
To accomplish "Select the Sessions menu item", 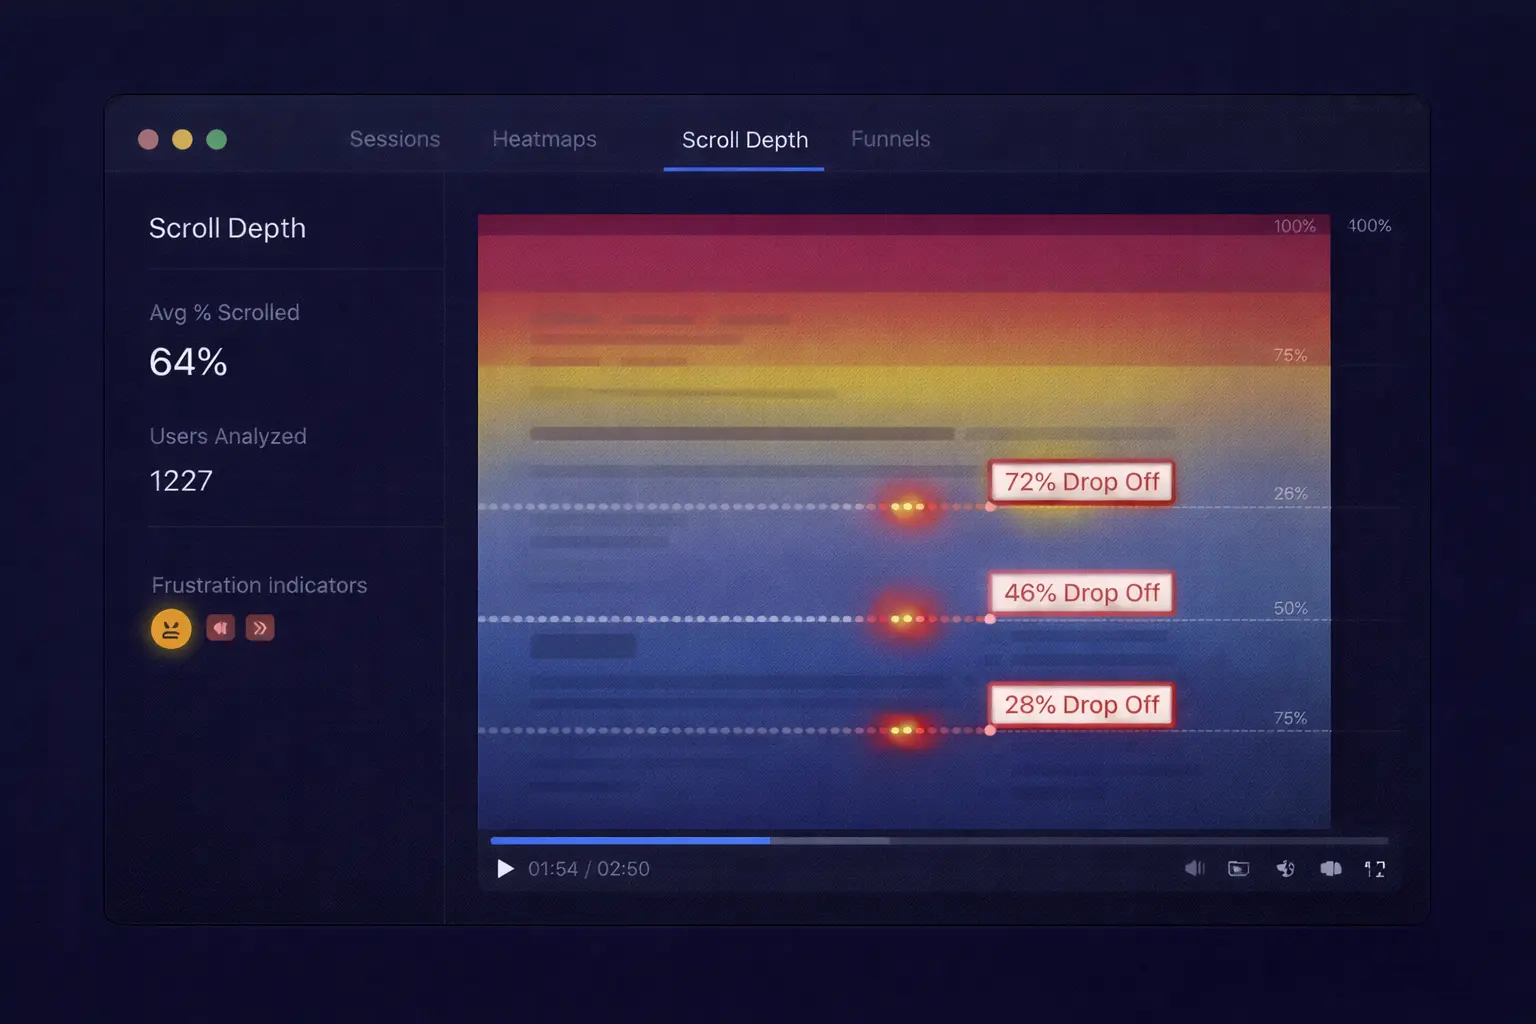I will coord(395,139).
